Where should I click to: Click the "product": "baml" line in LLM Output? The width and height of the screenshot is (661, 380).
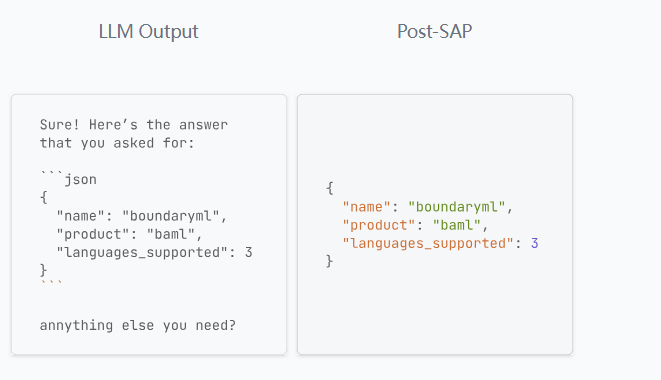click(x=129, y=234)
